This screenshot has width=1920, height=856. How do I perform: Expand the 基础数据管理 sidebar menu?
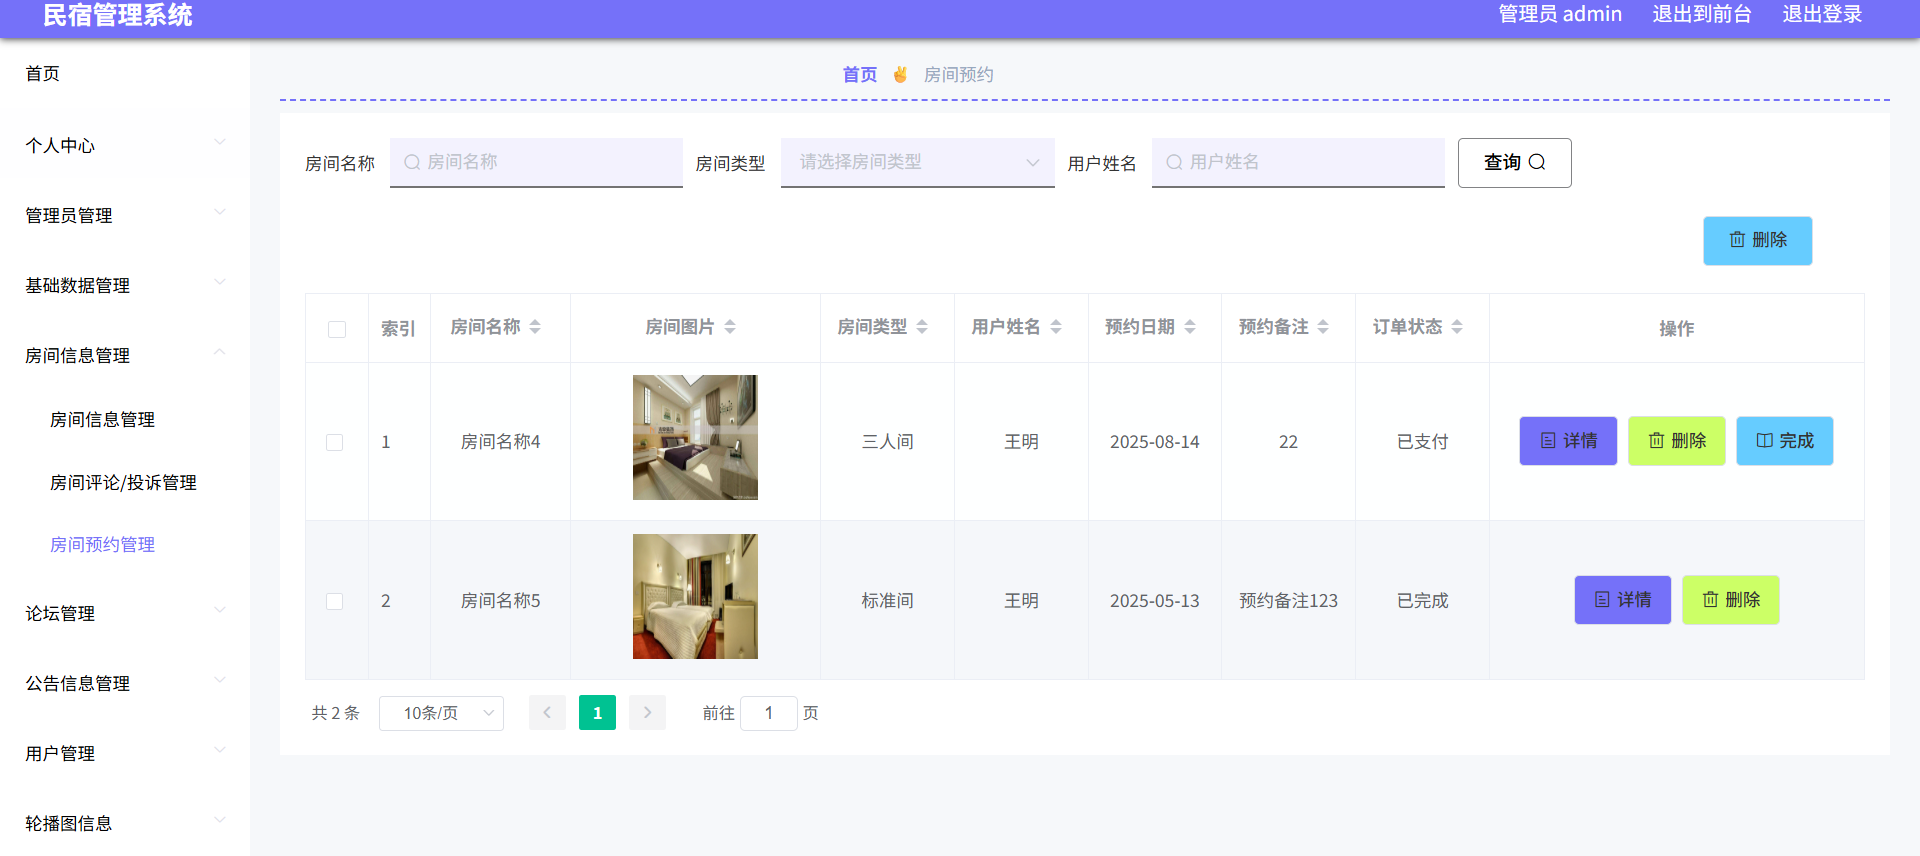click(x=125, y=285)
